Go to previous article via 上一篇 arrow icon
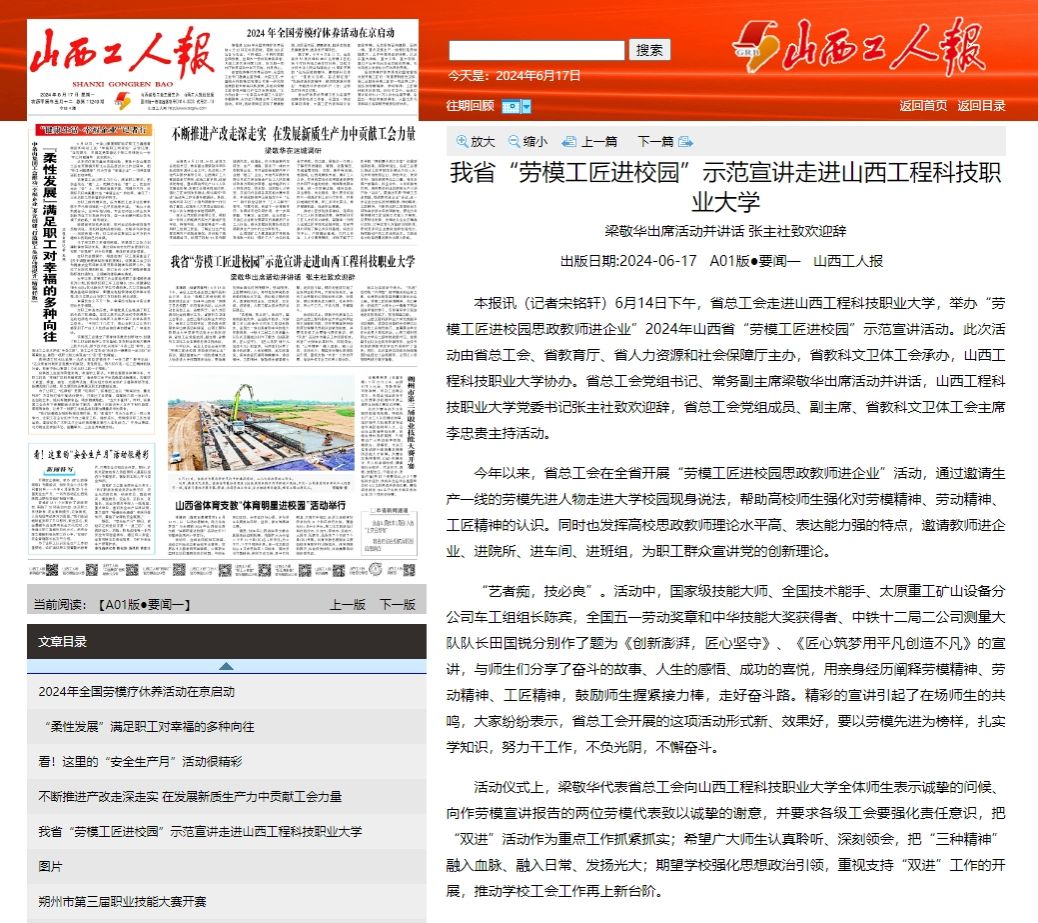This screenshot has width=1038, height=923. coord(569,142)
